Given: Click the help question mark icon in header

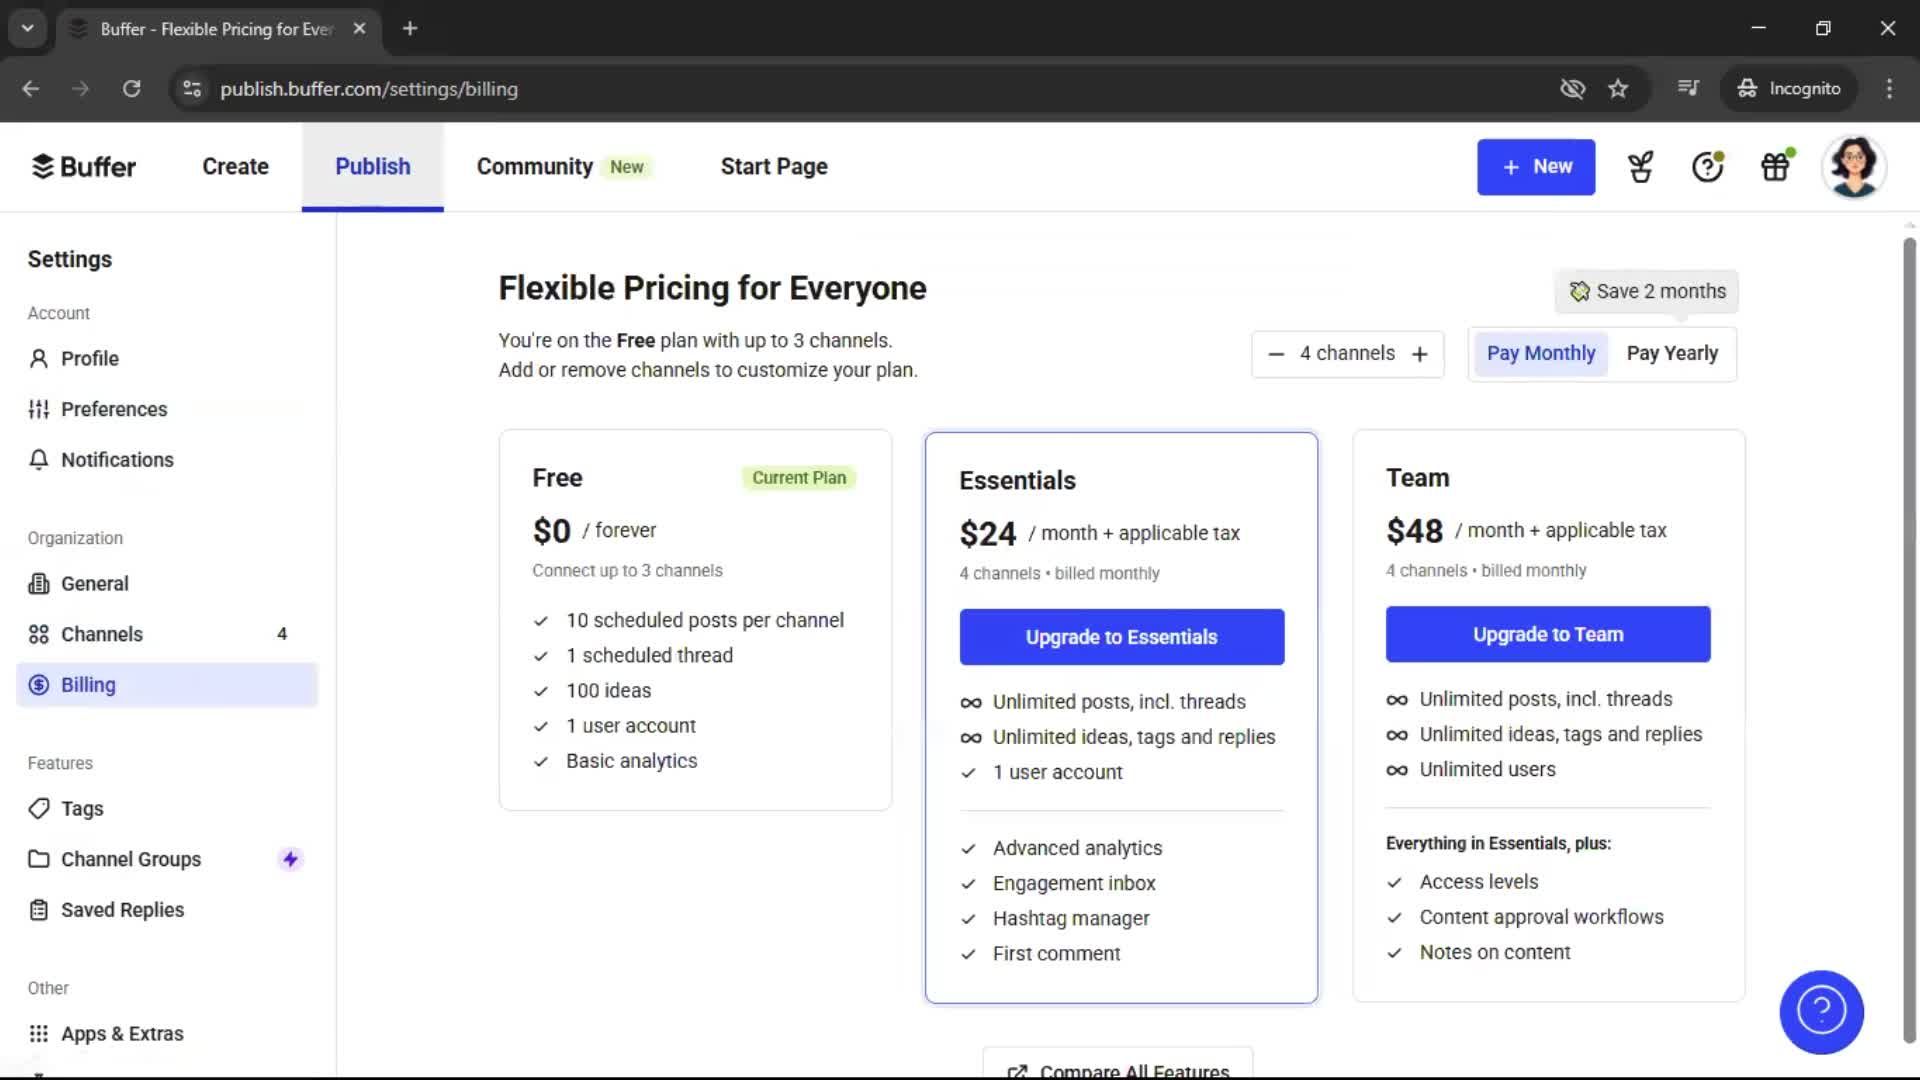Looking at the screenshot, I should point(1707,167).
